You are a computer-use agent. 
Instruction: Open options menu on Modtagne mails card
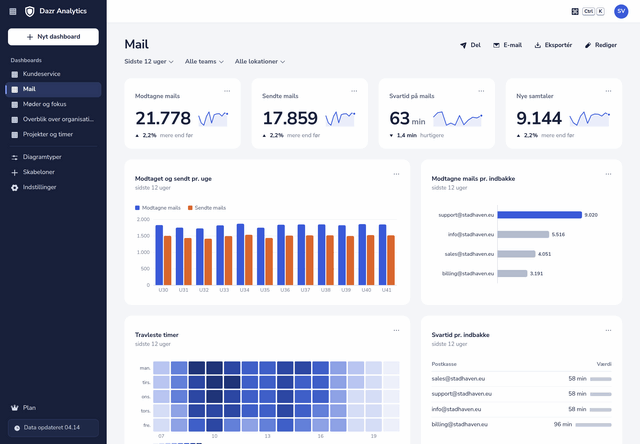pyautogui.click(x=227, y=91)
